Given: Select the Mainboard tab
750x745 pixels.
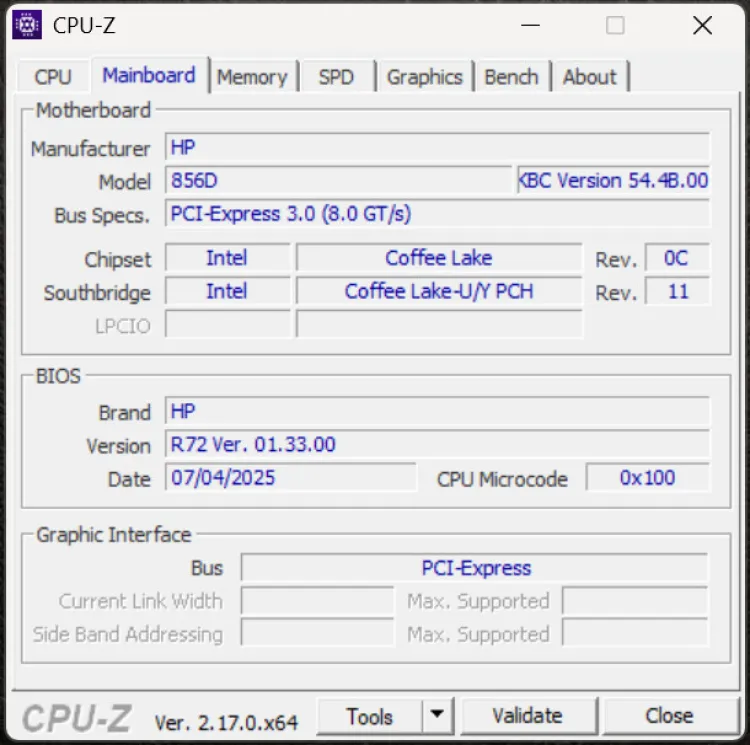Looking at the screenshot, I should point(149,76).
